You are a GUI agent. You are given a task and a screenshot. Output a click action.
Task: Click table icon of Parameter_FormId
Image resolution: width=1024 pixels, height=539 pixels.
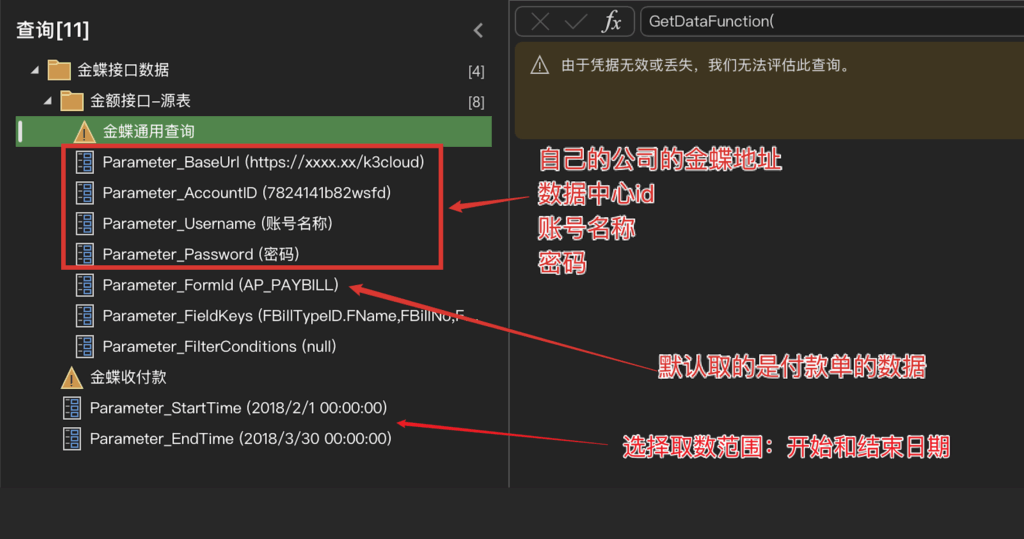(x=85, y=285)
